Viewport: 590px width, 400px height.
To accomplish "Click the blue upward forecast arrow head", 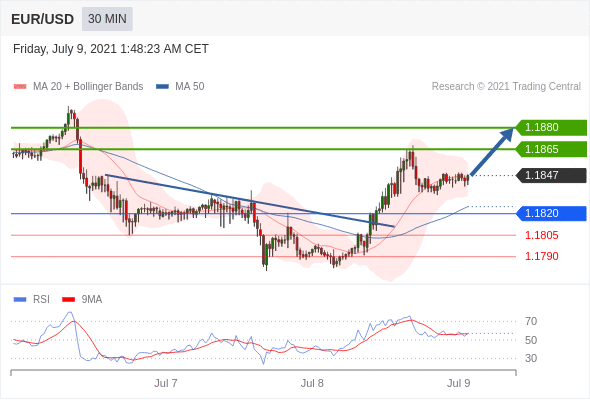I will (507, 135).
